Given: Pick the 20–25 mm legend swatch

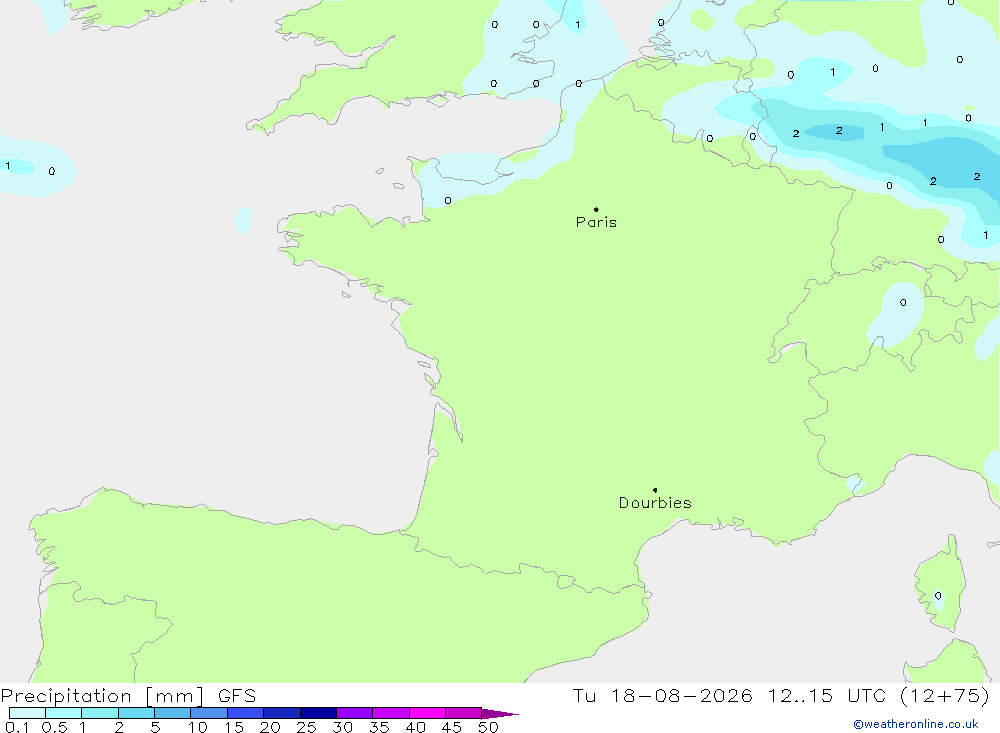Looking at the screenshot, I should point(282,713).
